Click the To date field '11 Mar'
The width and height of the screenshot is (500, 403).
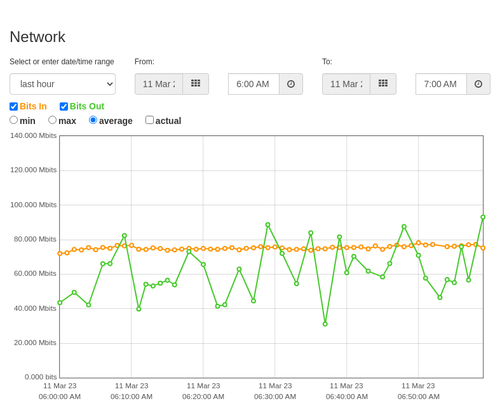[346, 84]
